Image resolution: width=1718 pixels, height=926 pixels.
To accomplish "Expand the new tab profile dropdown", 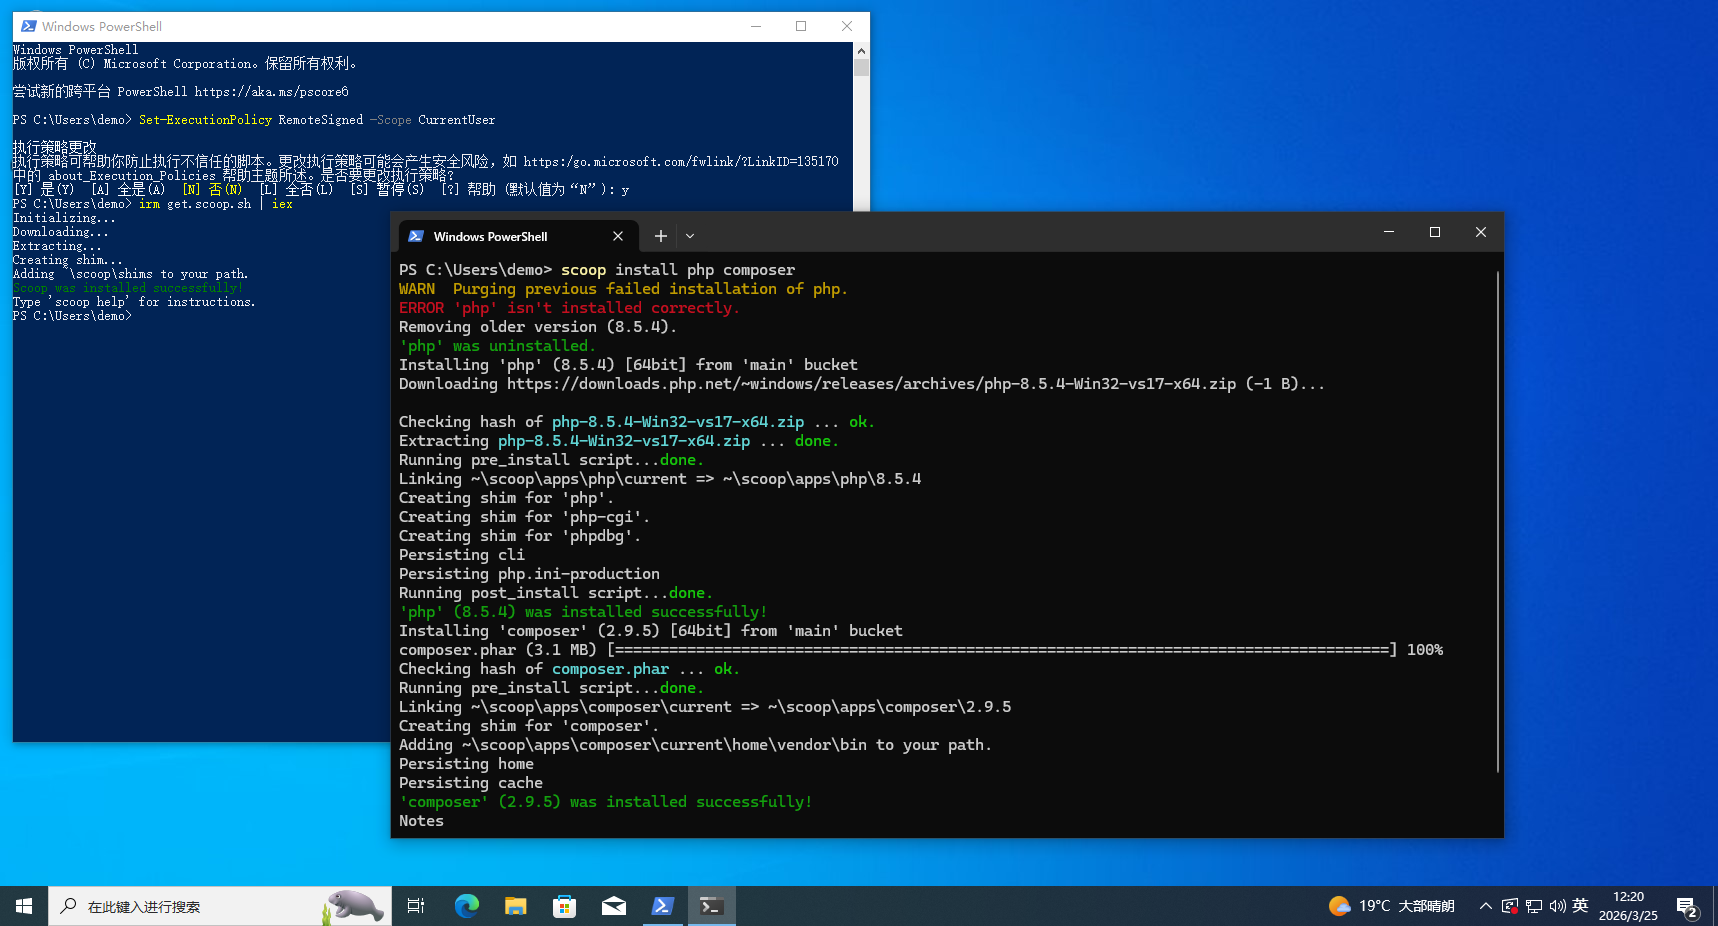I will click(x=690, y=236).
